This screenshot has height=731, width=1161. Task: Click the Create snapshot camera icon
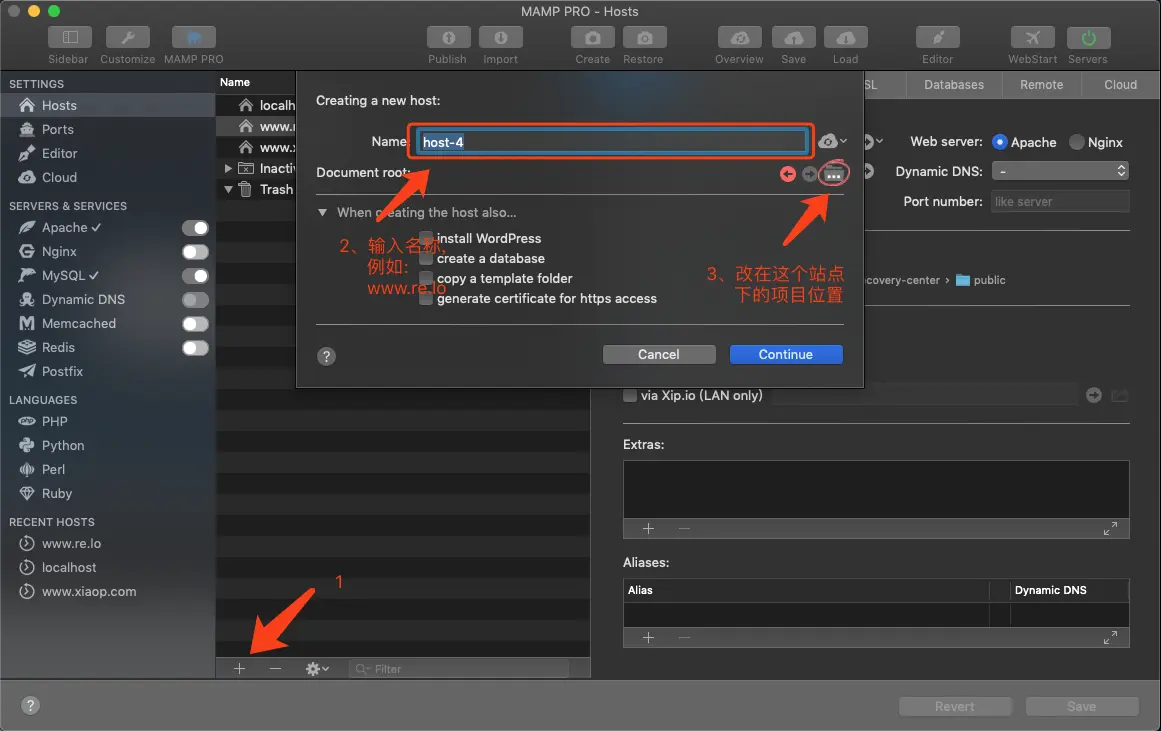tap(592, 37)
